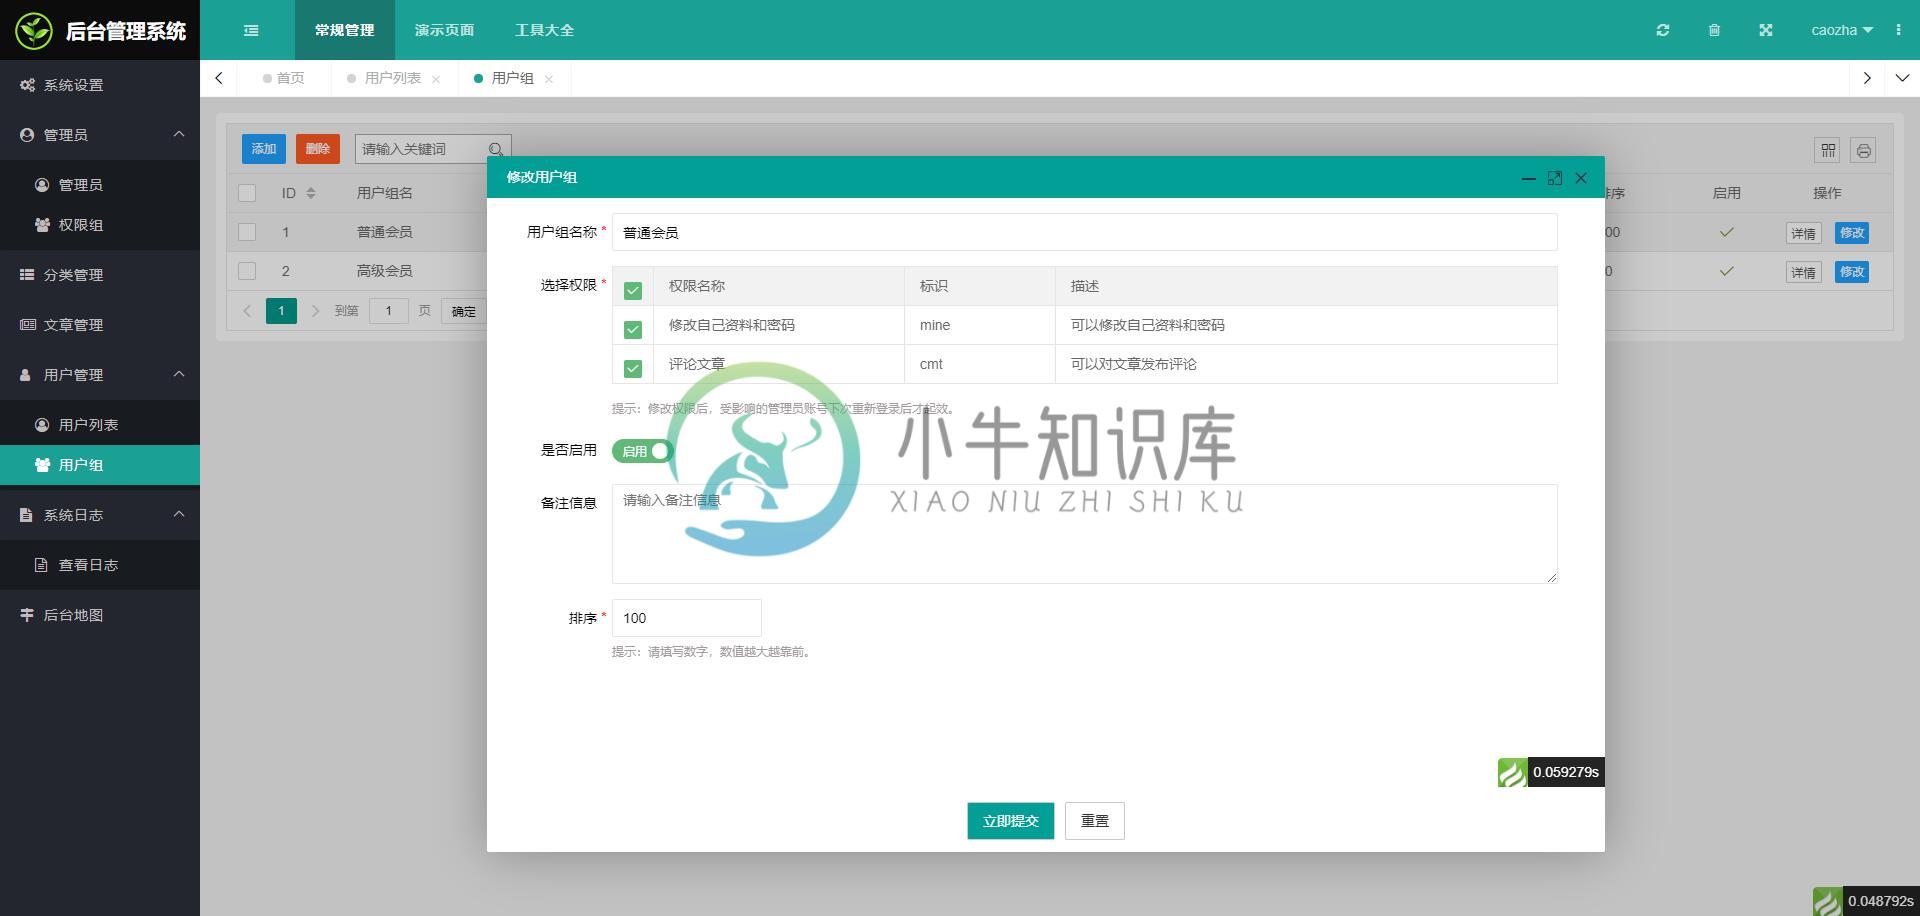Collapse the 系统日志 sidebar group

(100, 515)
